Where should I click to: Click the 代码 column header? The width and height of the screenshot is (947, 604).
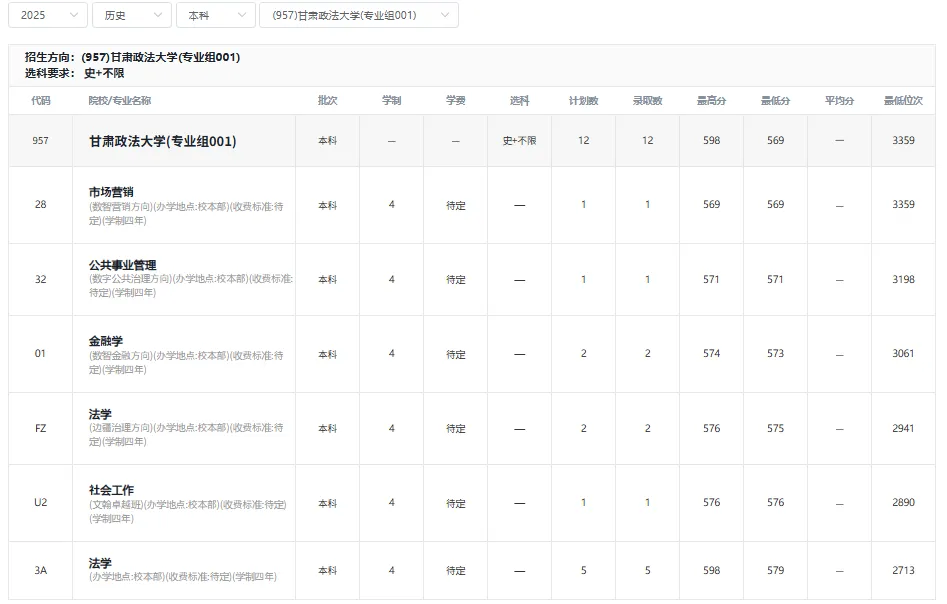[40, 101]
